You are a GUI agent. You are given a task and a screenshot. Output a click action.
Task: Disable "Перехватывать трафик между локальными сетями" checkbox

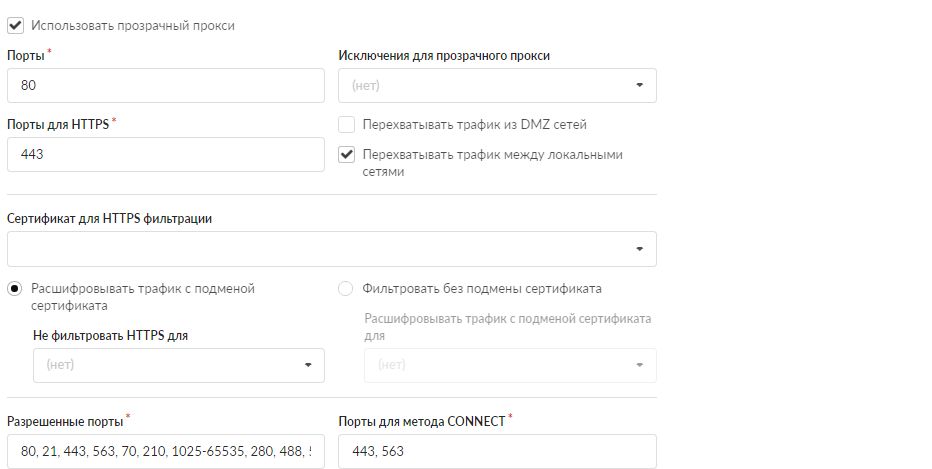[x=347, y=155]
